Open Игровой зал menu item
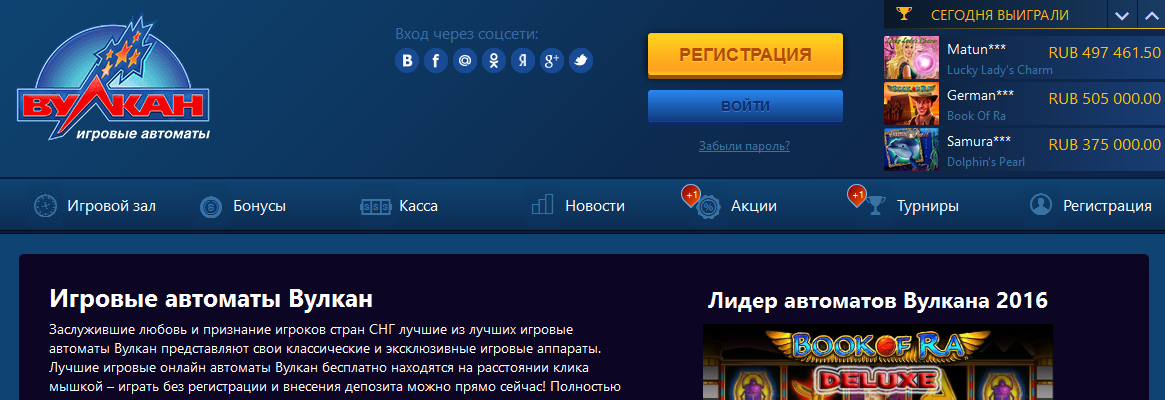Image resolution: width=1165 pixels, height=400 pixels. coord(111,206)
